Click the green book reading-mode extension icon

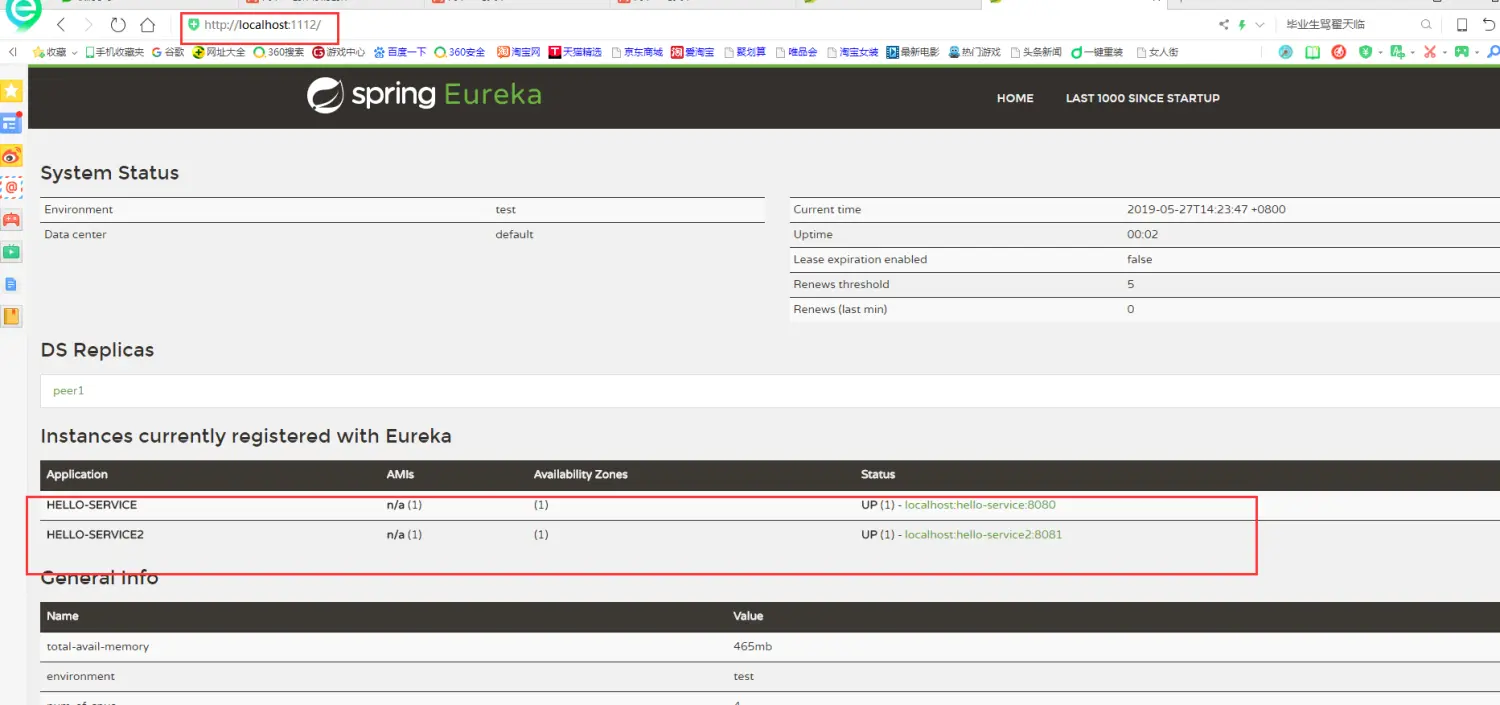click(1312, 52)
